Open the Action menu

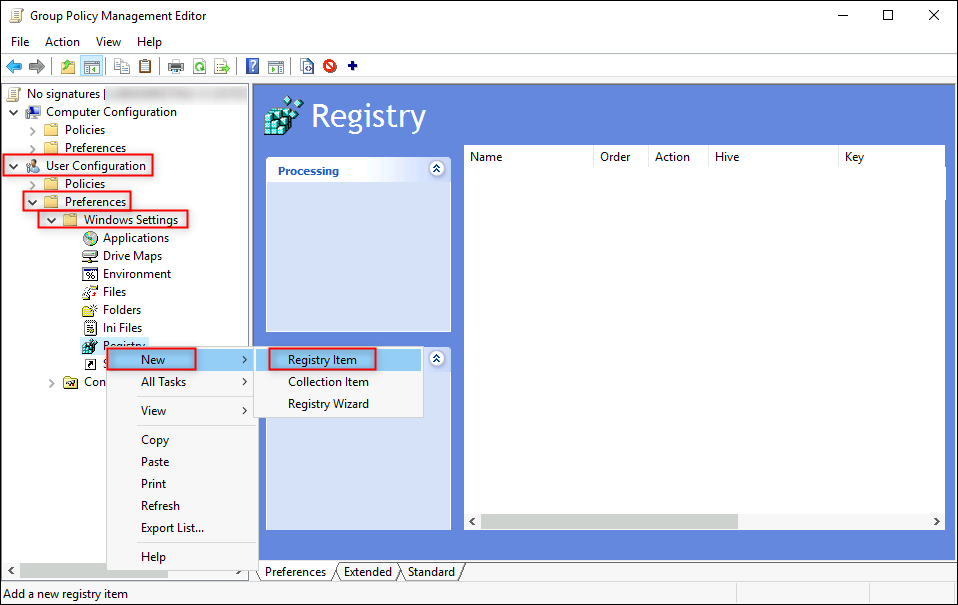pos(62,42)
